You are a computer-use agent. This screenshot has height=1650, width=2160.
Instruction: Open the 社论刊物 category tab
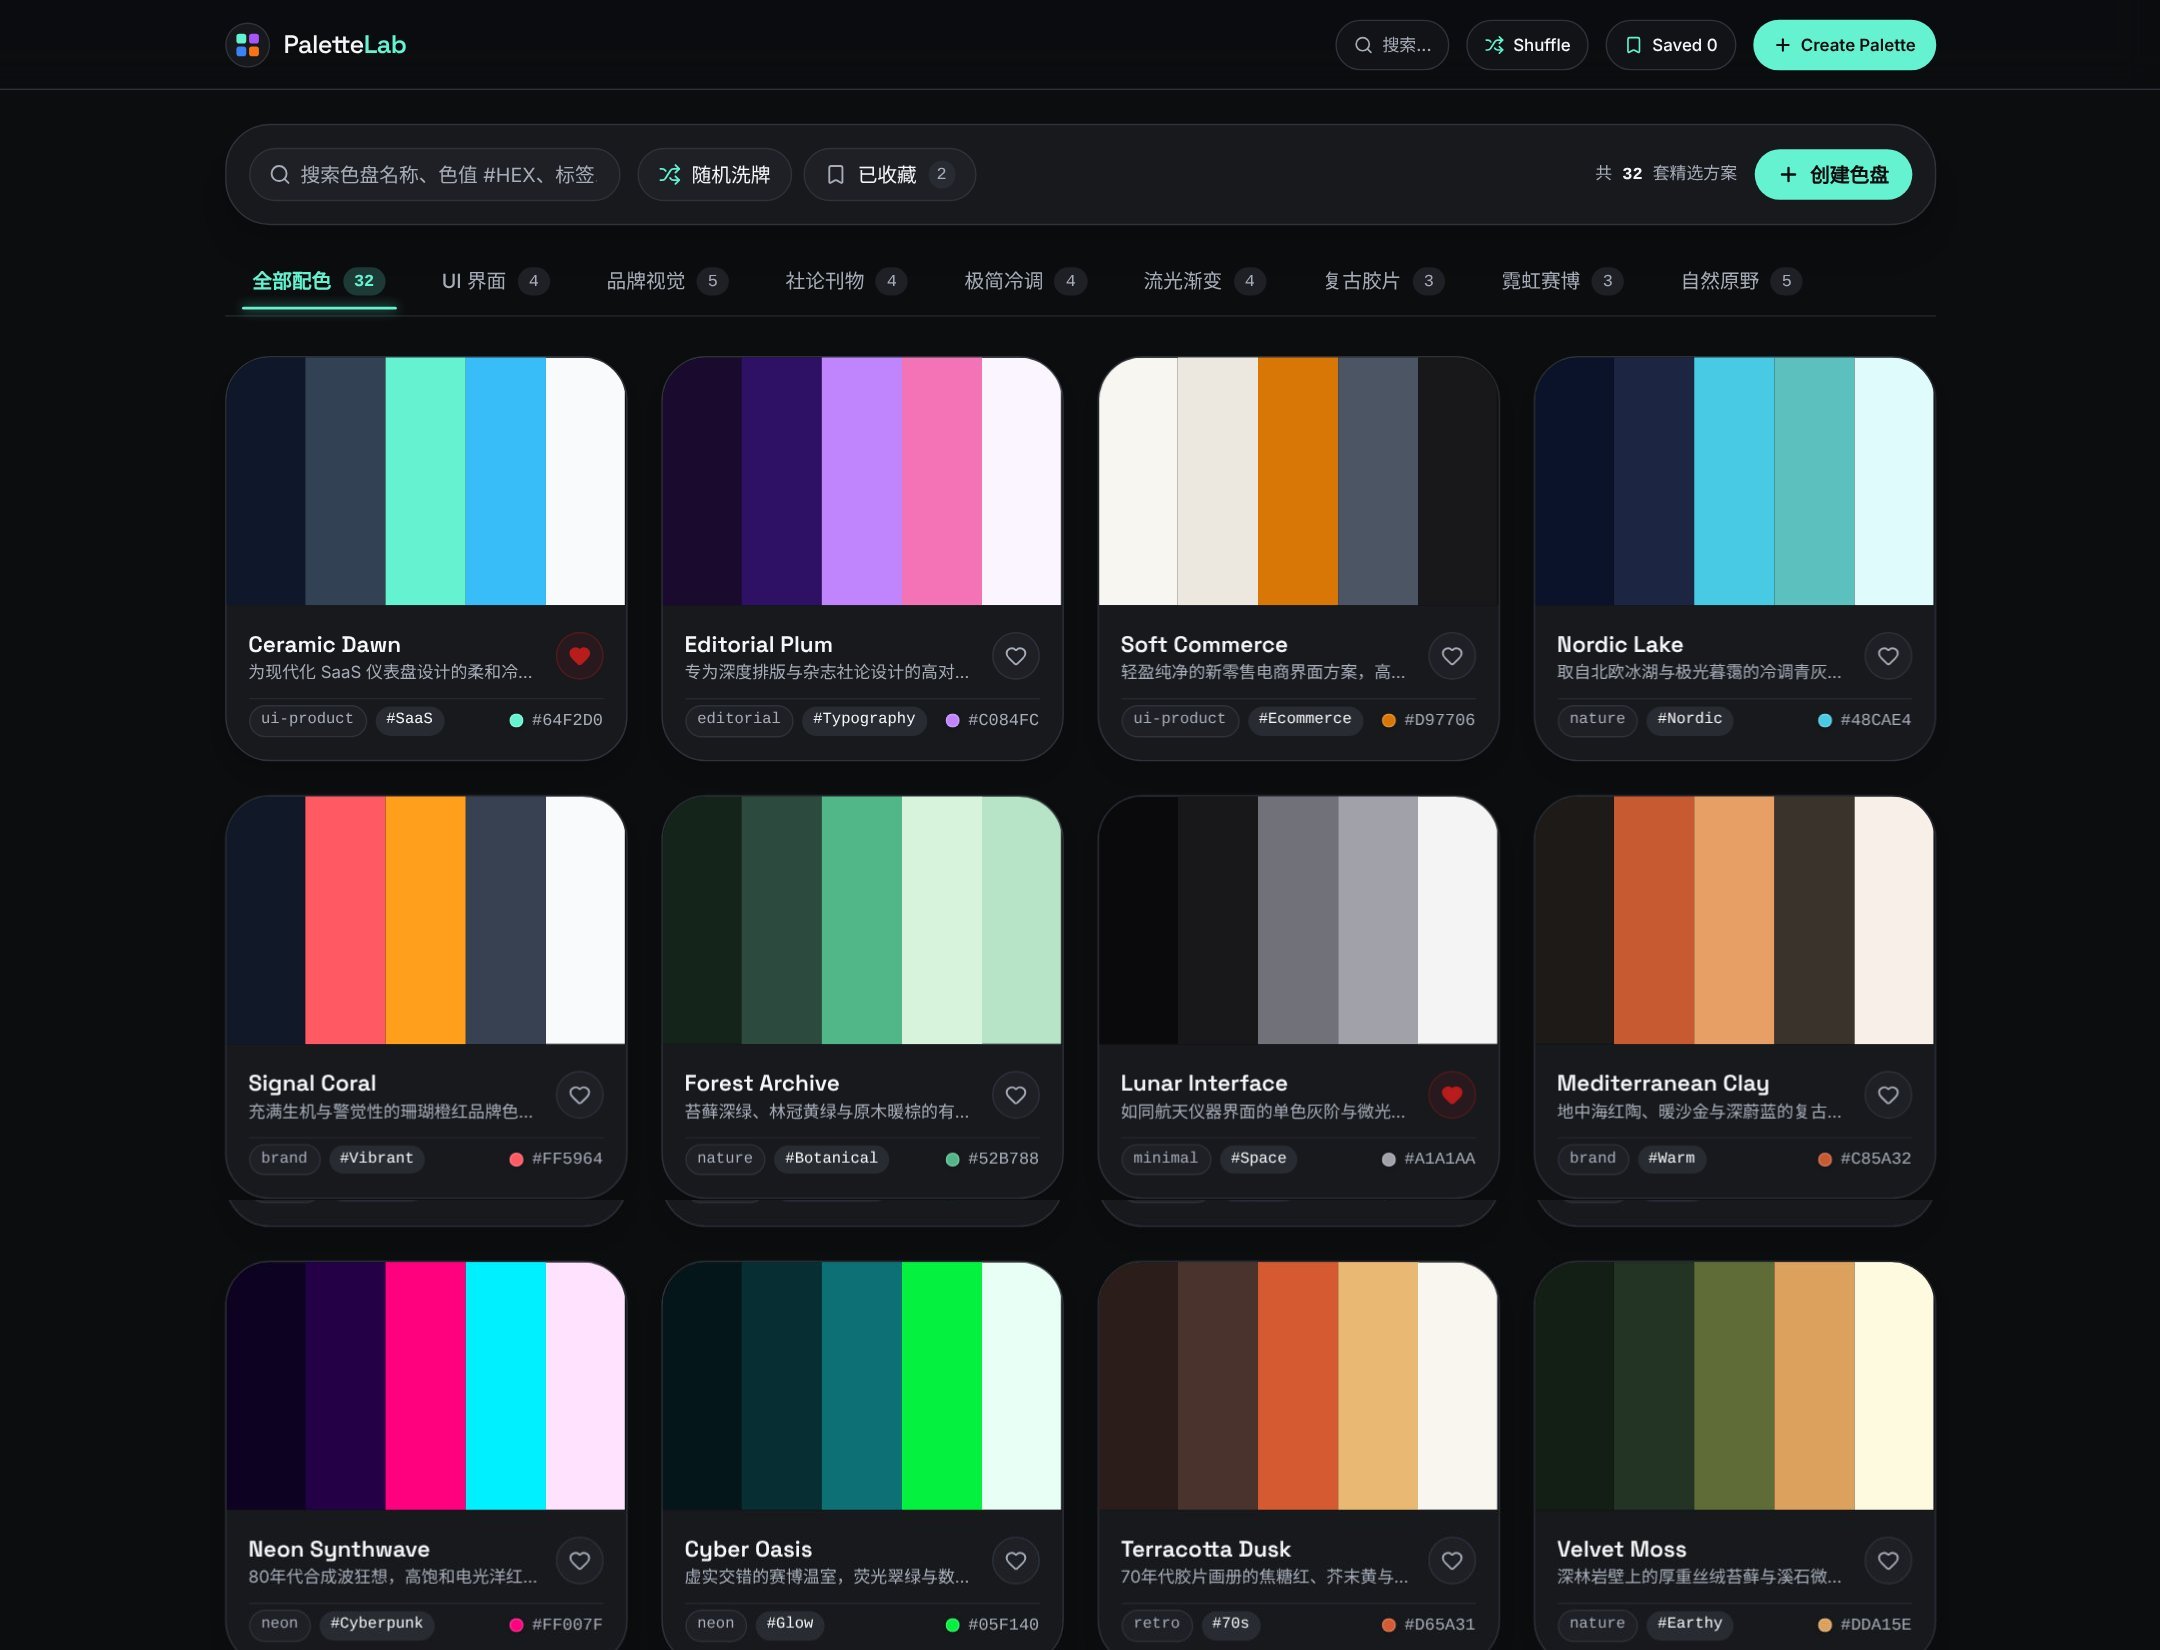coord(847,281)
